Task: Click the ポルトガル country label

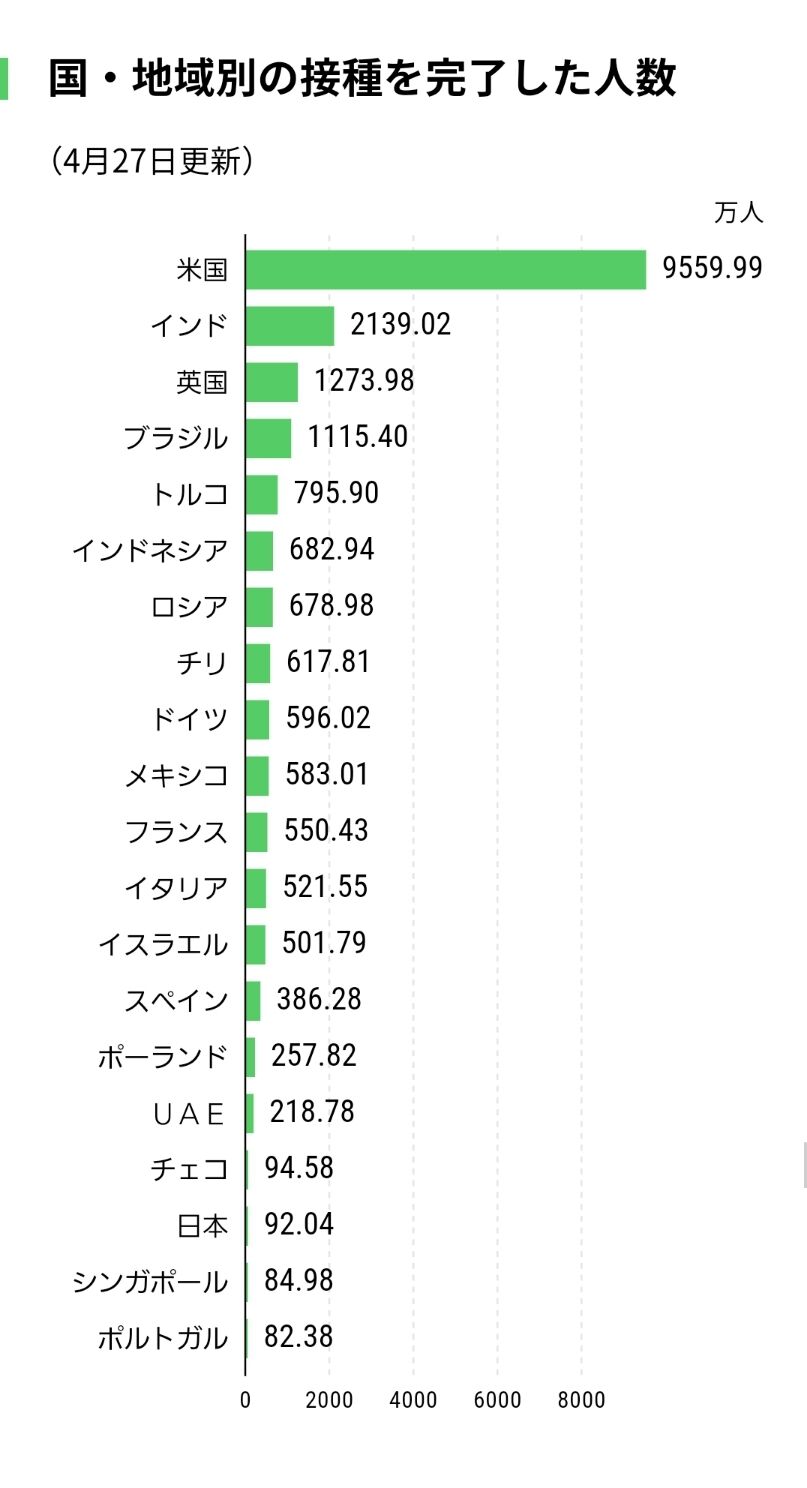Action: (162, 1338)
